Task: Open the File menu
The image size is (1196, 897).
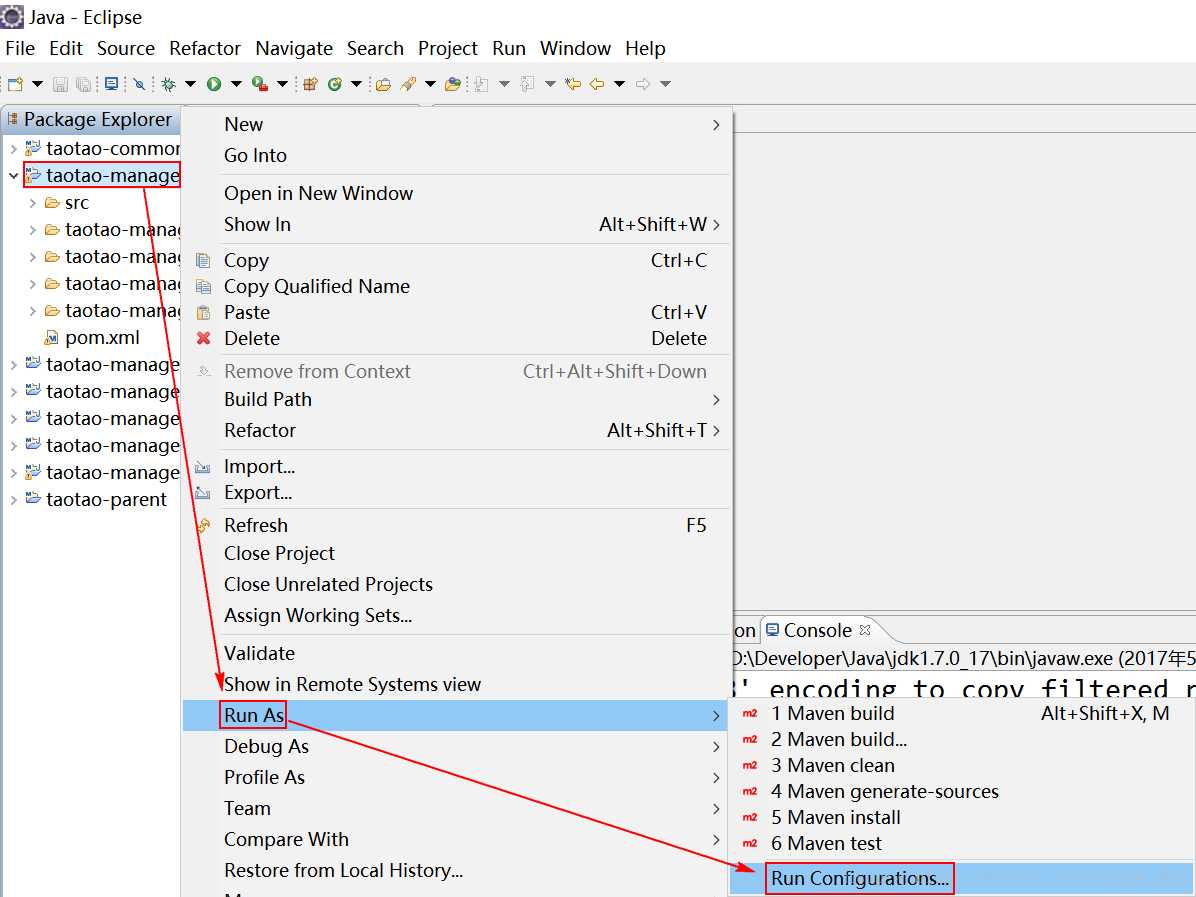Action: (x=20, y=48)
